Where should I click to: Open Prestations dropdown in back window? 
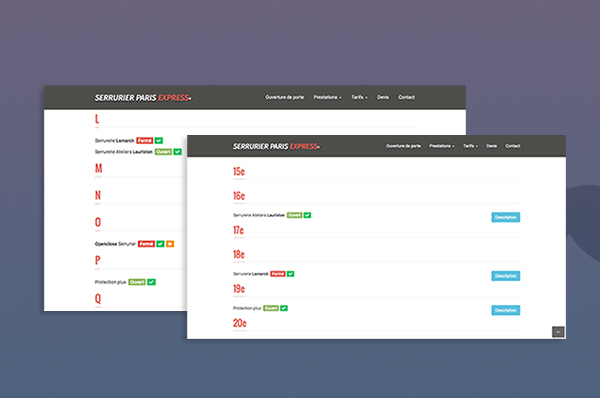[x=327, y=97]
